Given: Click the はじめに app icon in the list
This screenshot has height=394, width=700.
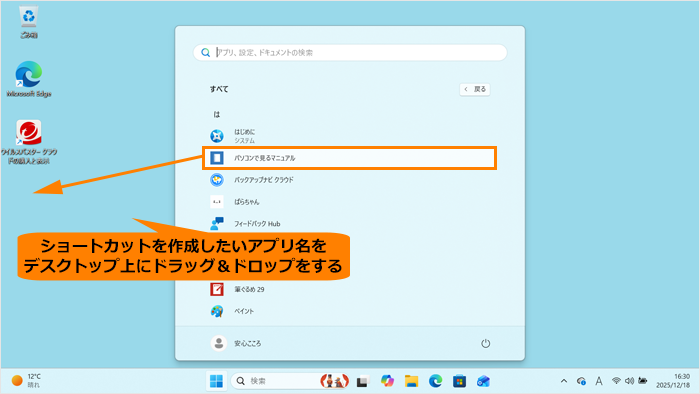Looking at the screenshot, I should pos(217,136).
